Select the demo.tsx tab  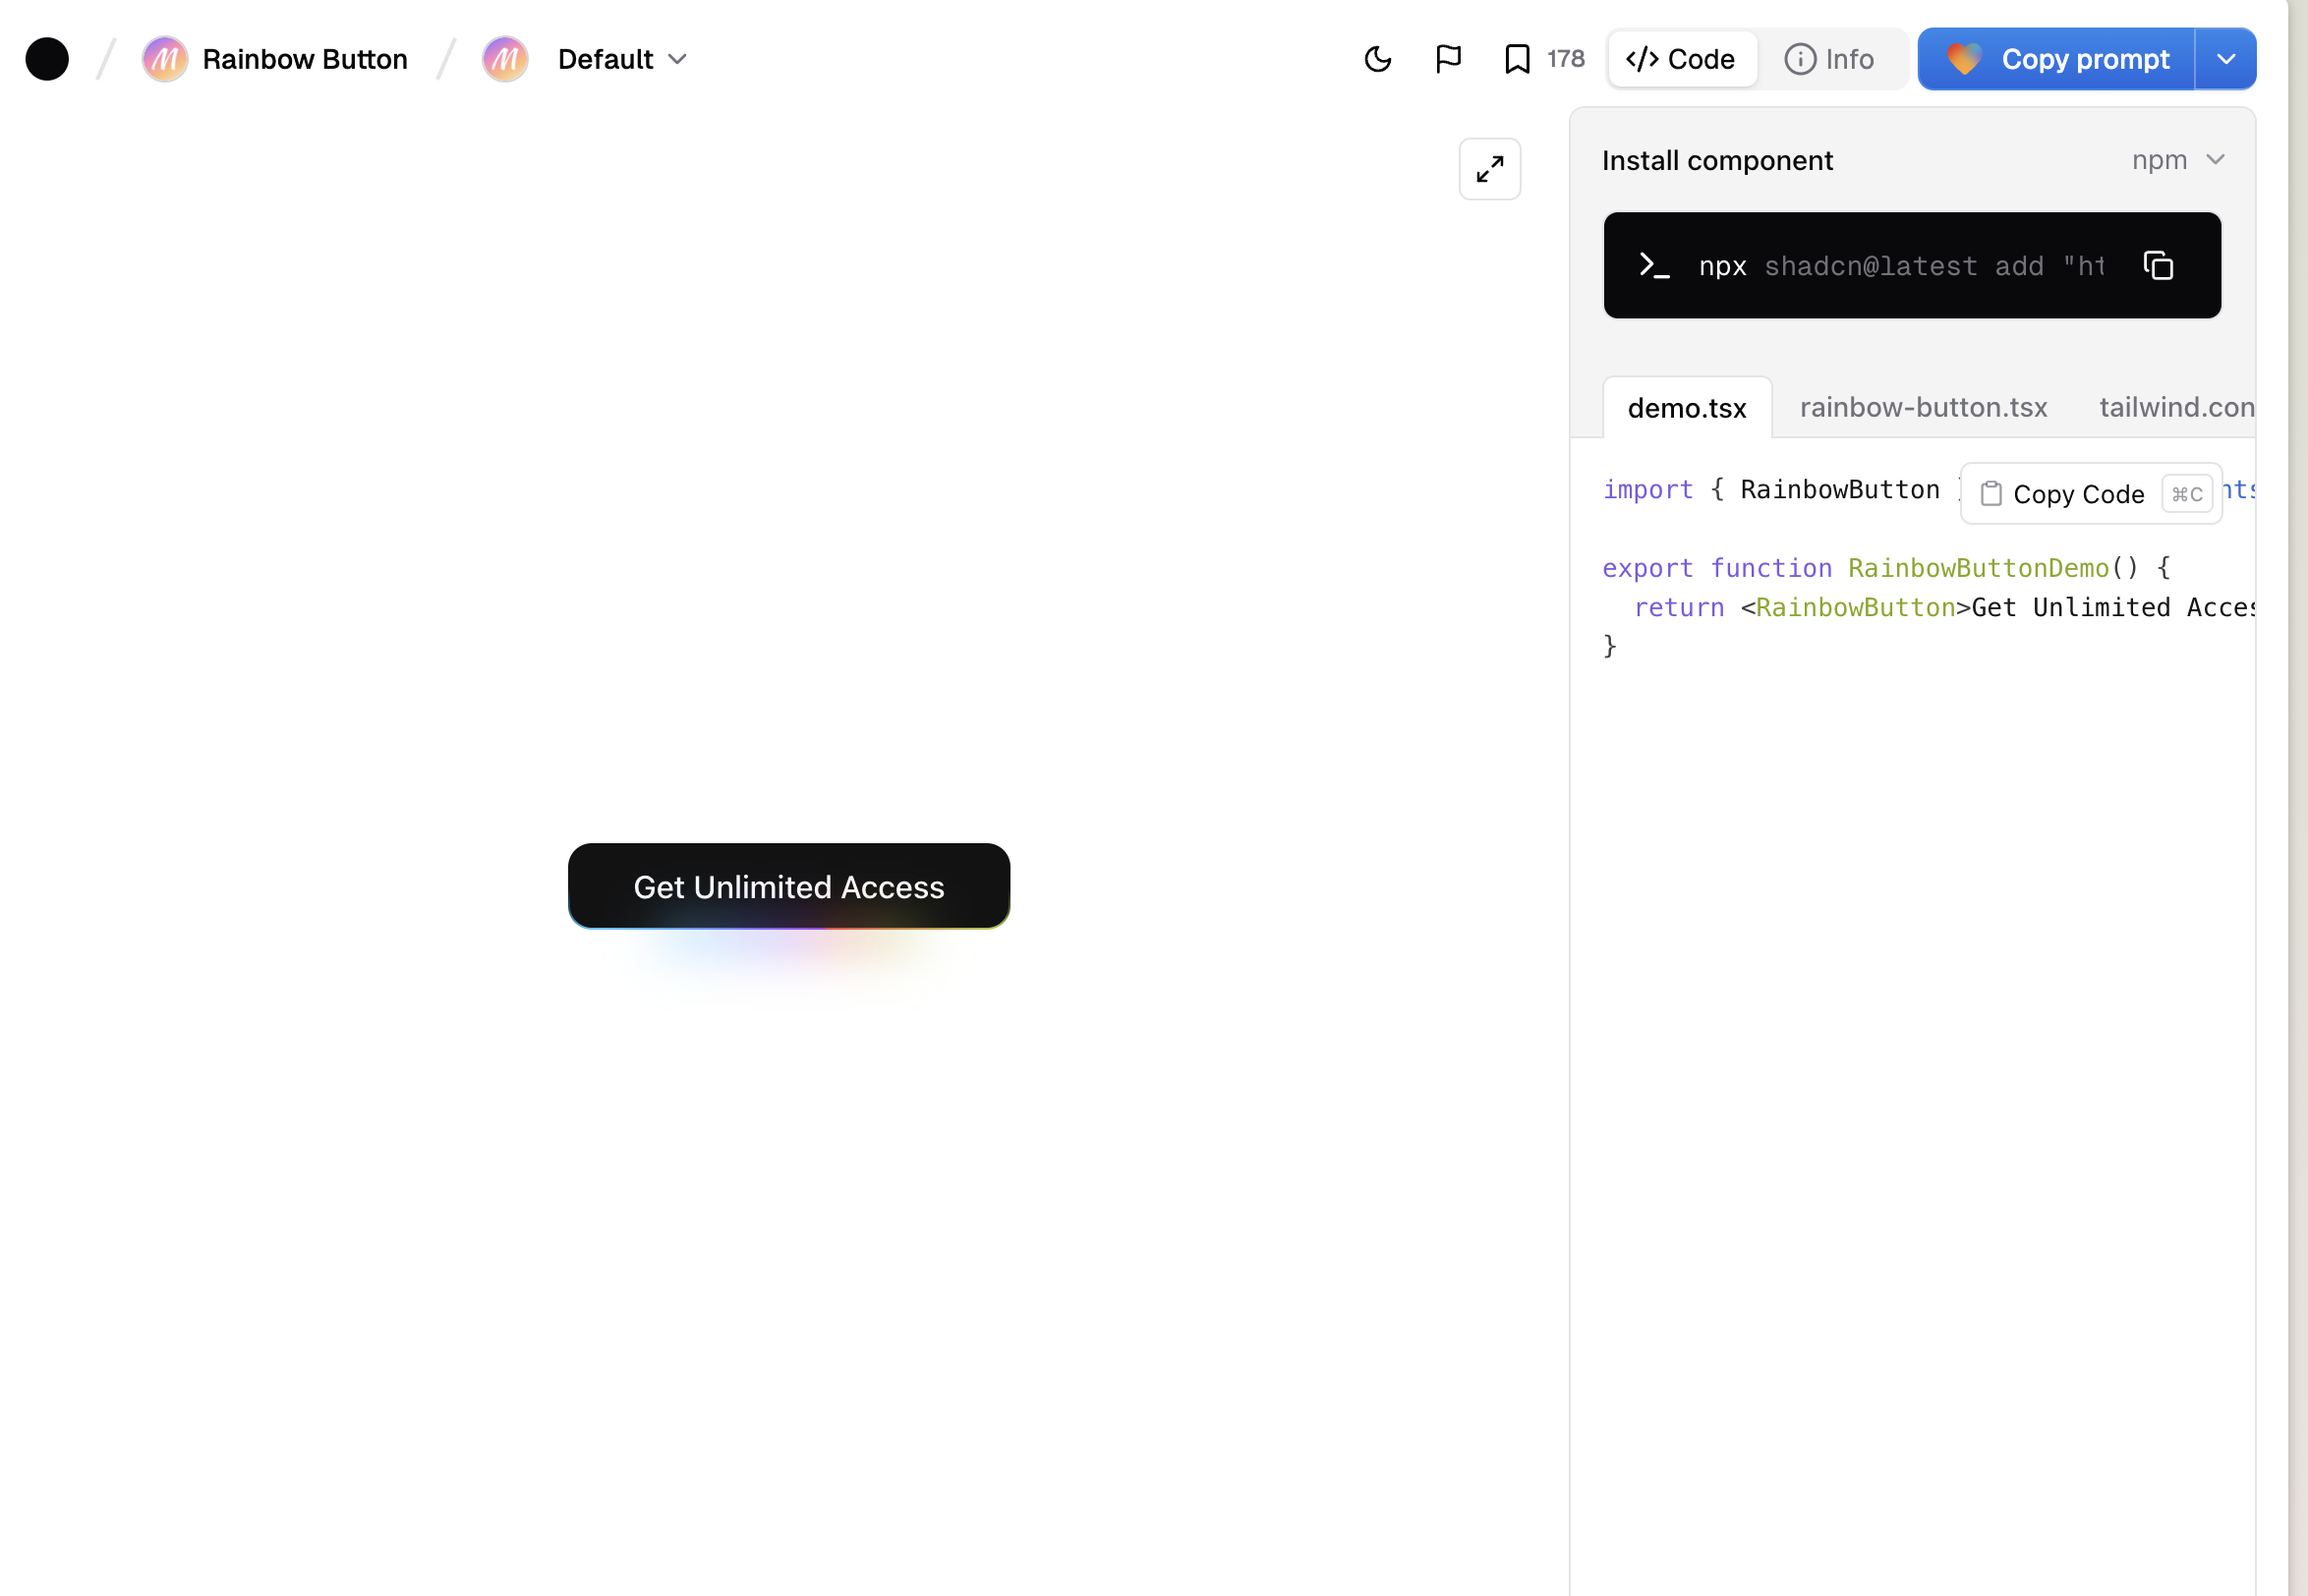(1686, 407)
